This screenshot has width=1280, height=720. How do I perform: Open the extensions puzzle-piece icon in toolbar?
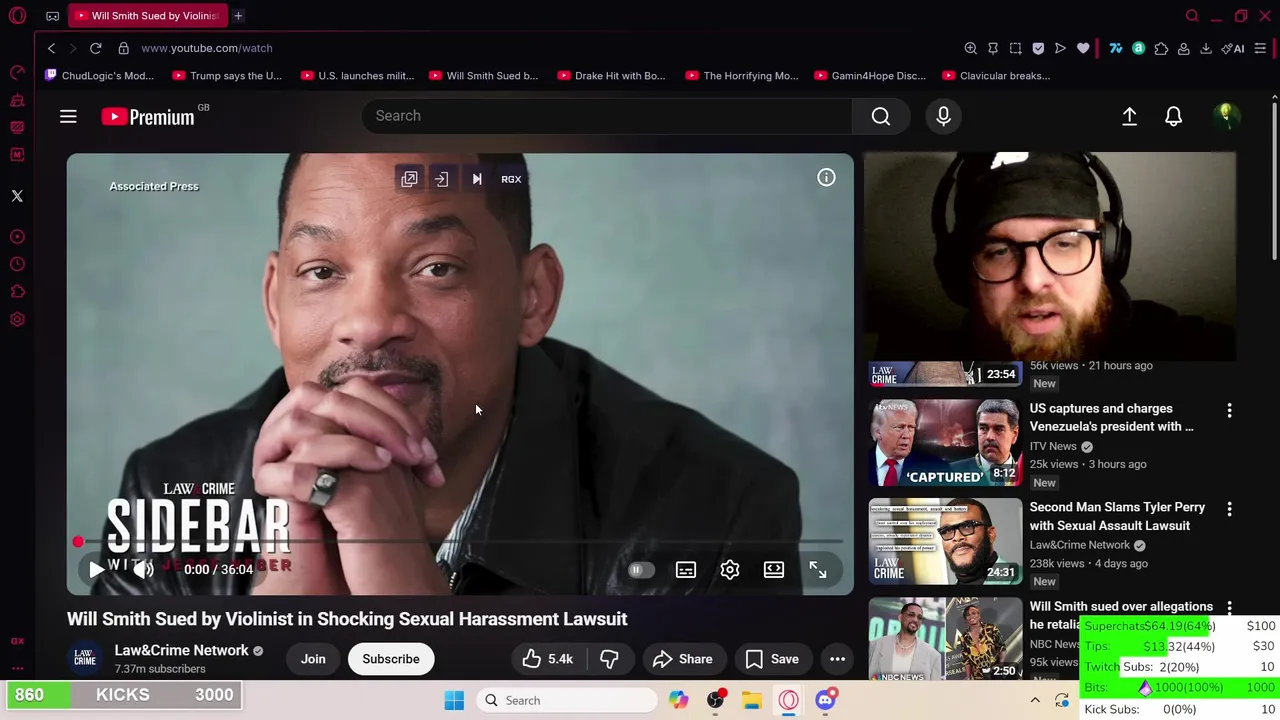tap(1161, 48)
